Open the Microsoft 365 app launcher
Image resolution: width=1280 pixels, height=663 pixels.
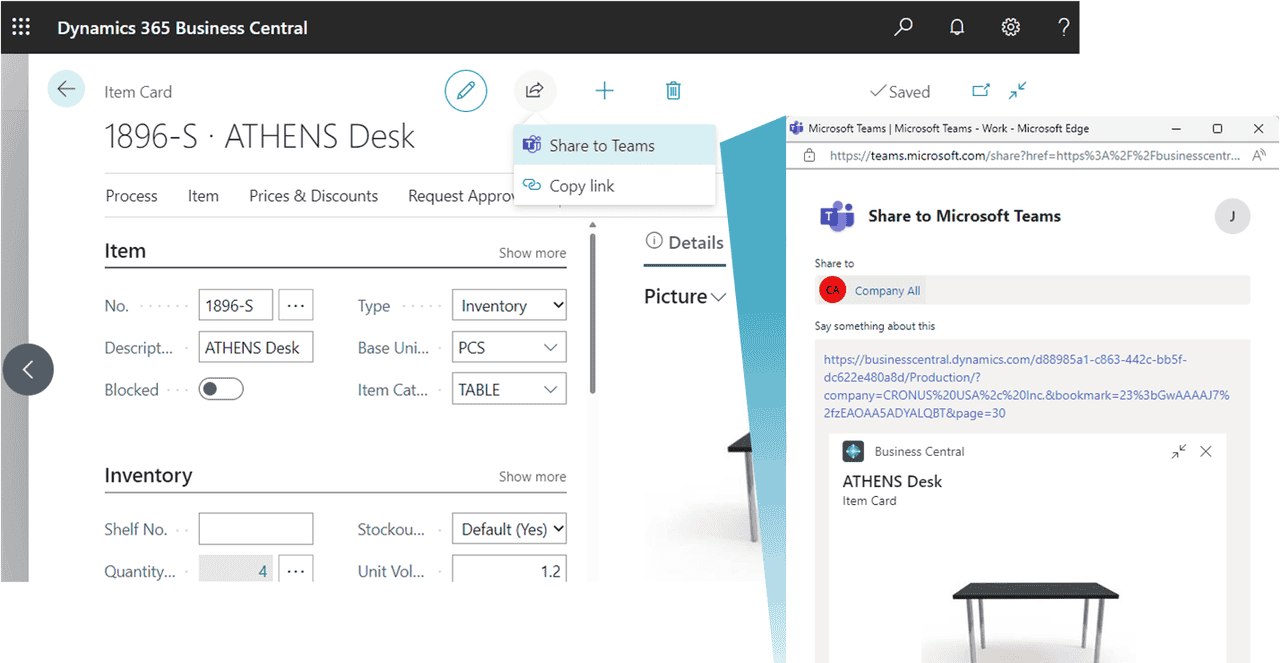tap(20, 27)
